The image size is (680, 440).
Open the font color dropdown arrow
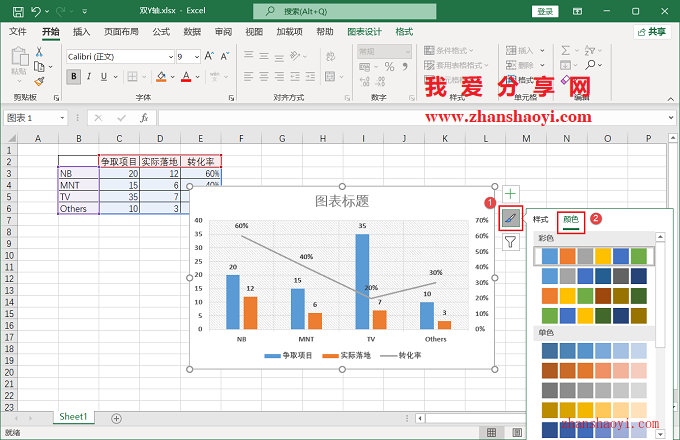click(197, 77)
